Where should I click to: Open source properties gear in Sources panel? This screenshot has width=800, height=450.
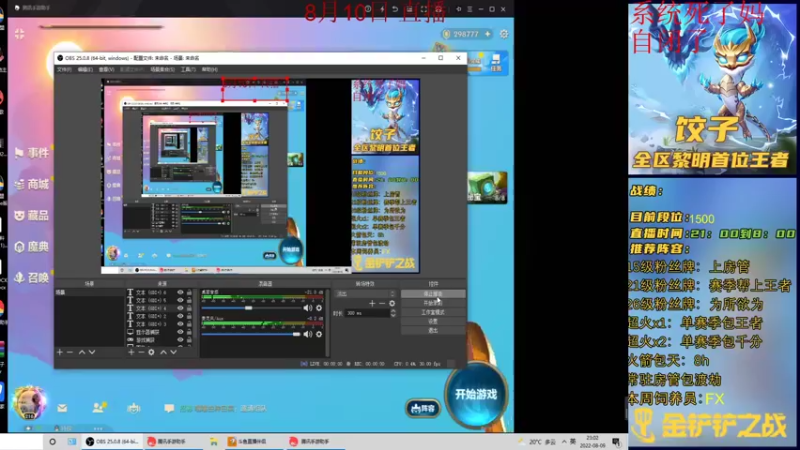point(152,352)
